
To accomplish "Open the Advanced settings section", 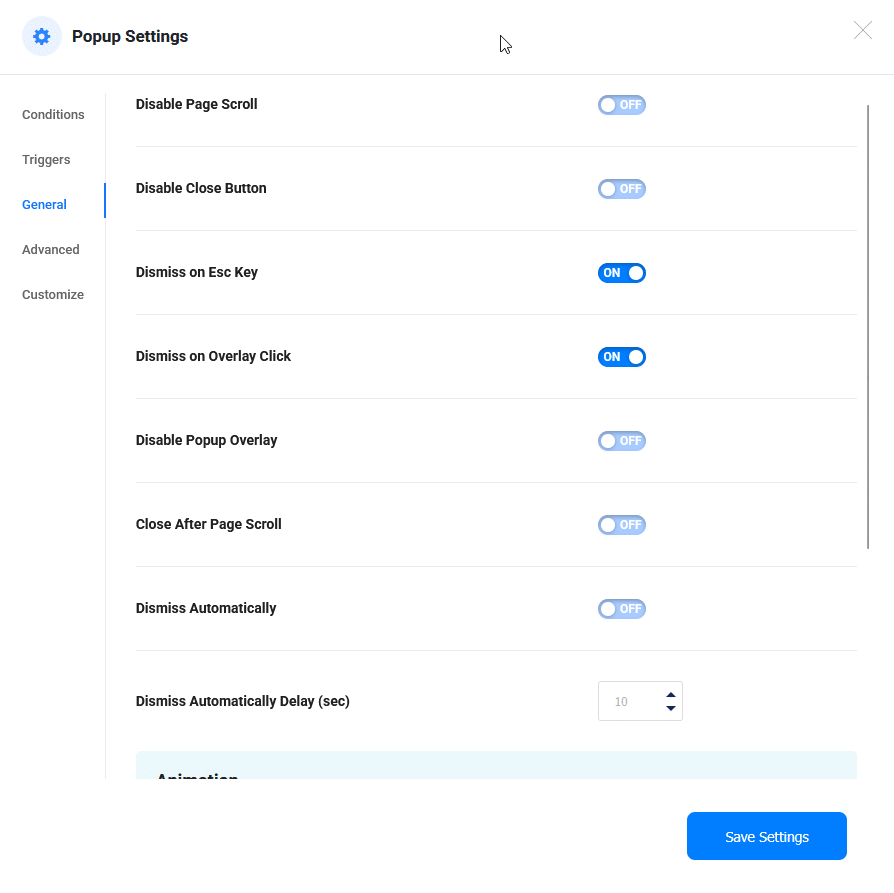I will (50, 249).
